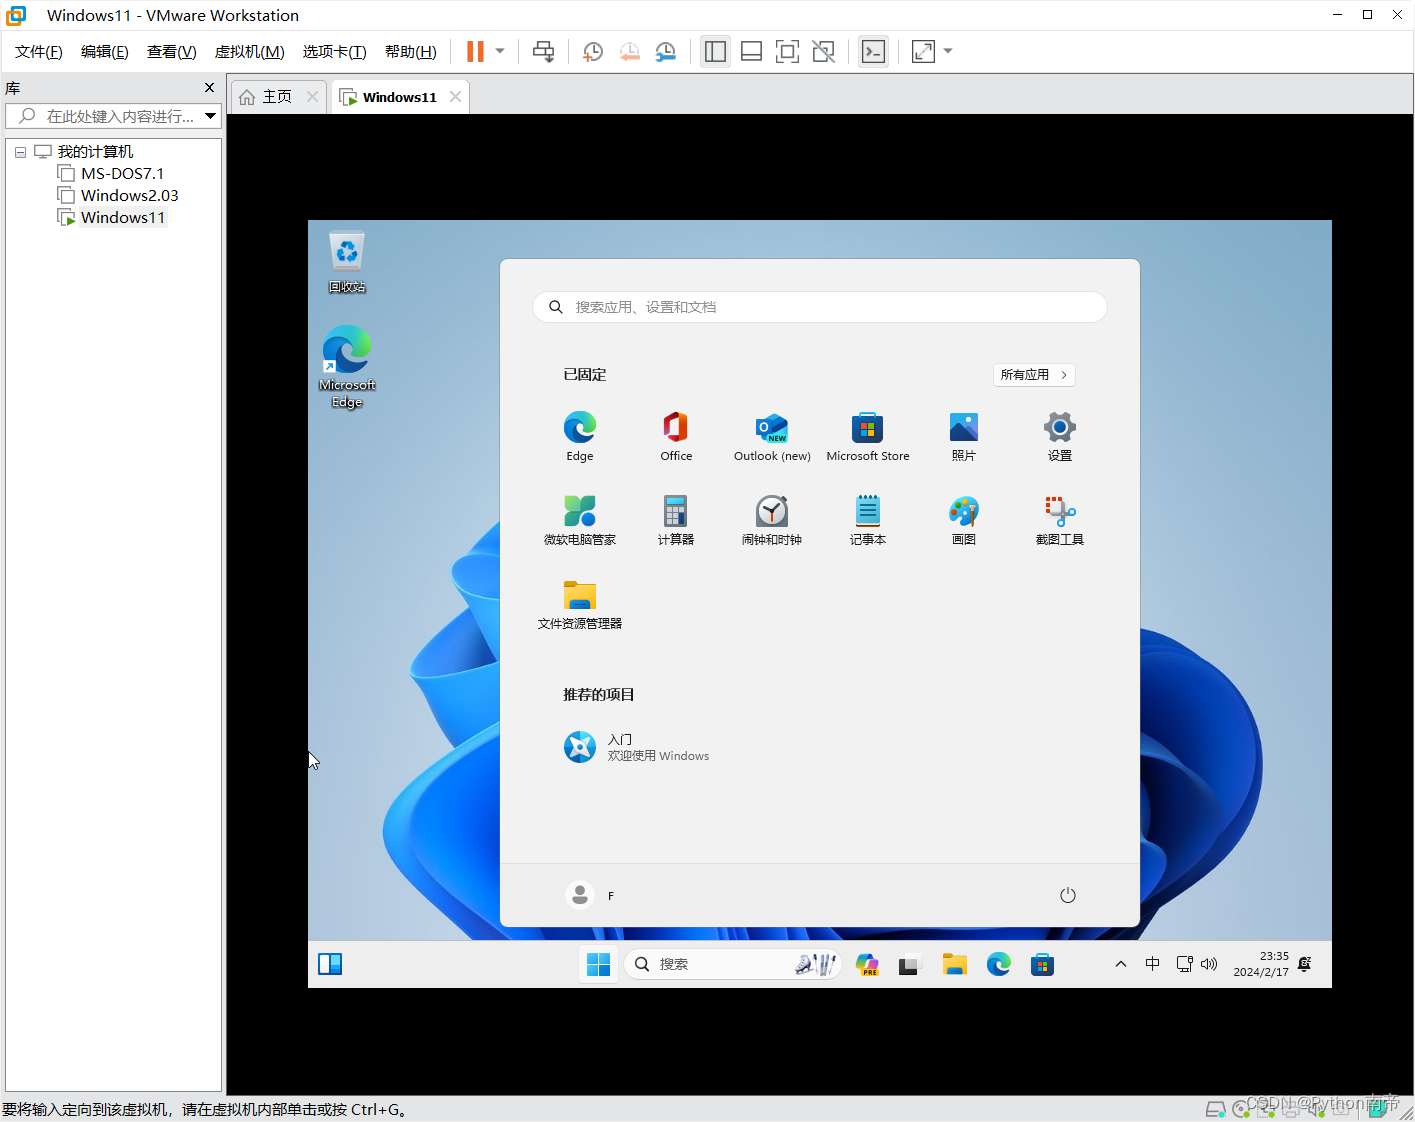Image resolution: width=1415 pixels, height=1122 pixels.
Task: Toggle Unity mode toolbar icon
Action: coord(823,52)
